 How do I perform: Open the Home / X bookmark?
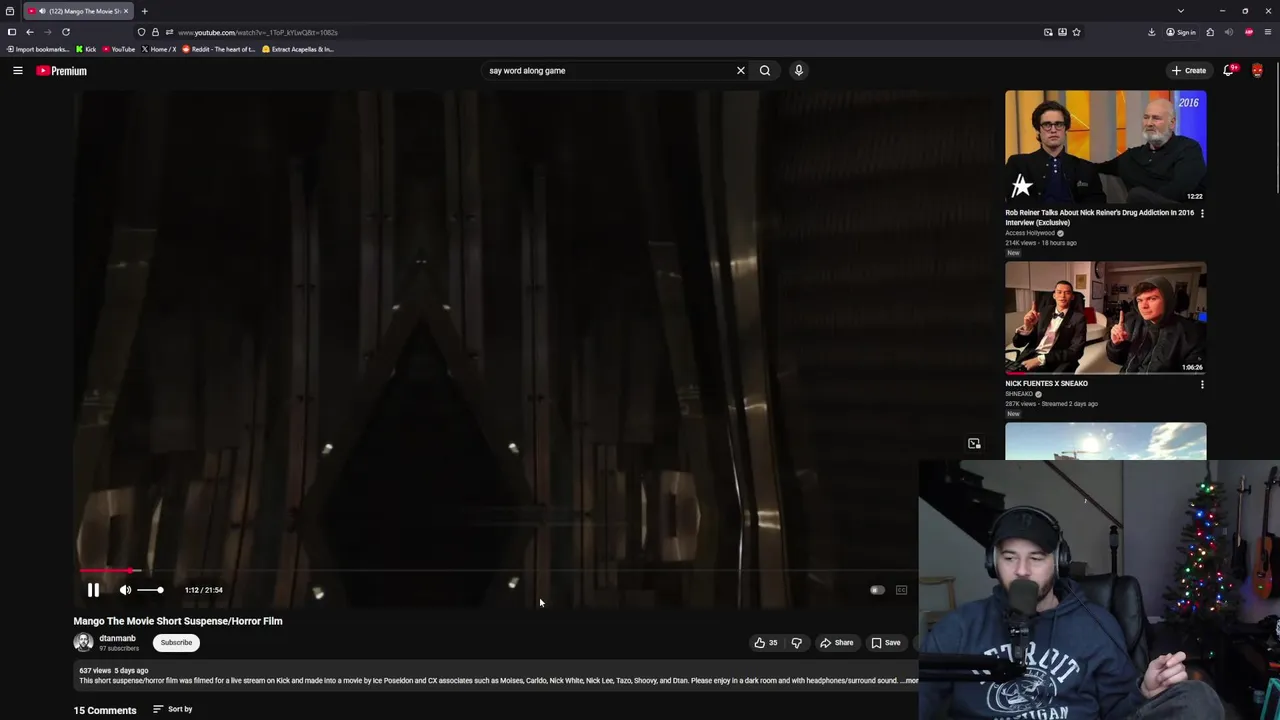159,49
